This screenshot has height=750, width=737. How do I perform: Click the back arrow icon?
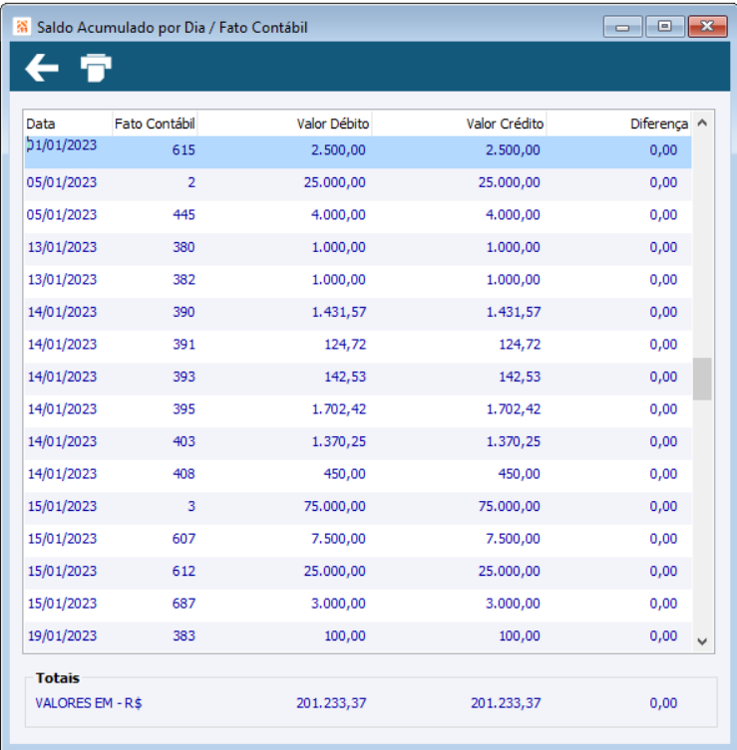tap(42, 67)
